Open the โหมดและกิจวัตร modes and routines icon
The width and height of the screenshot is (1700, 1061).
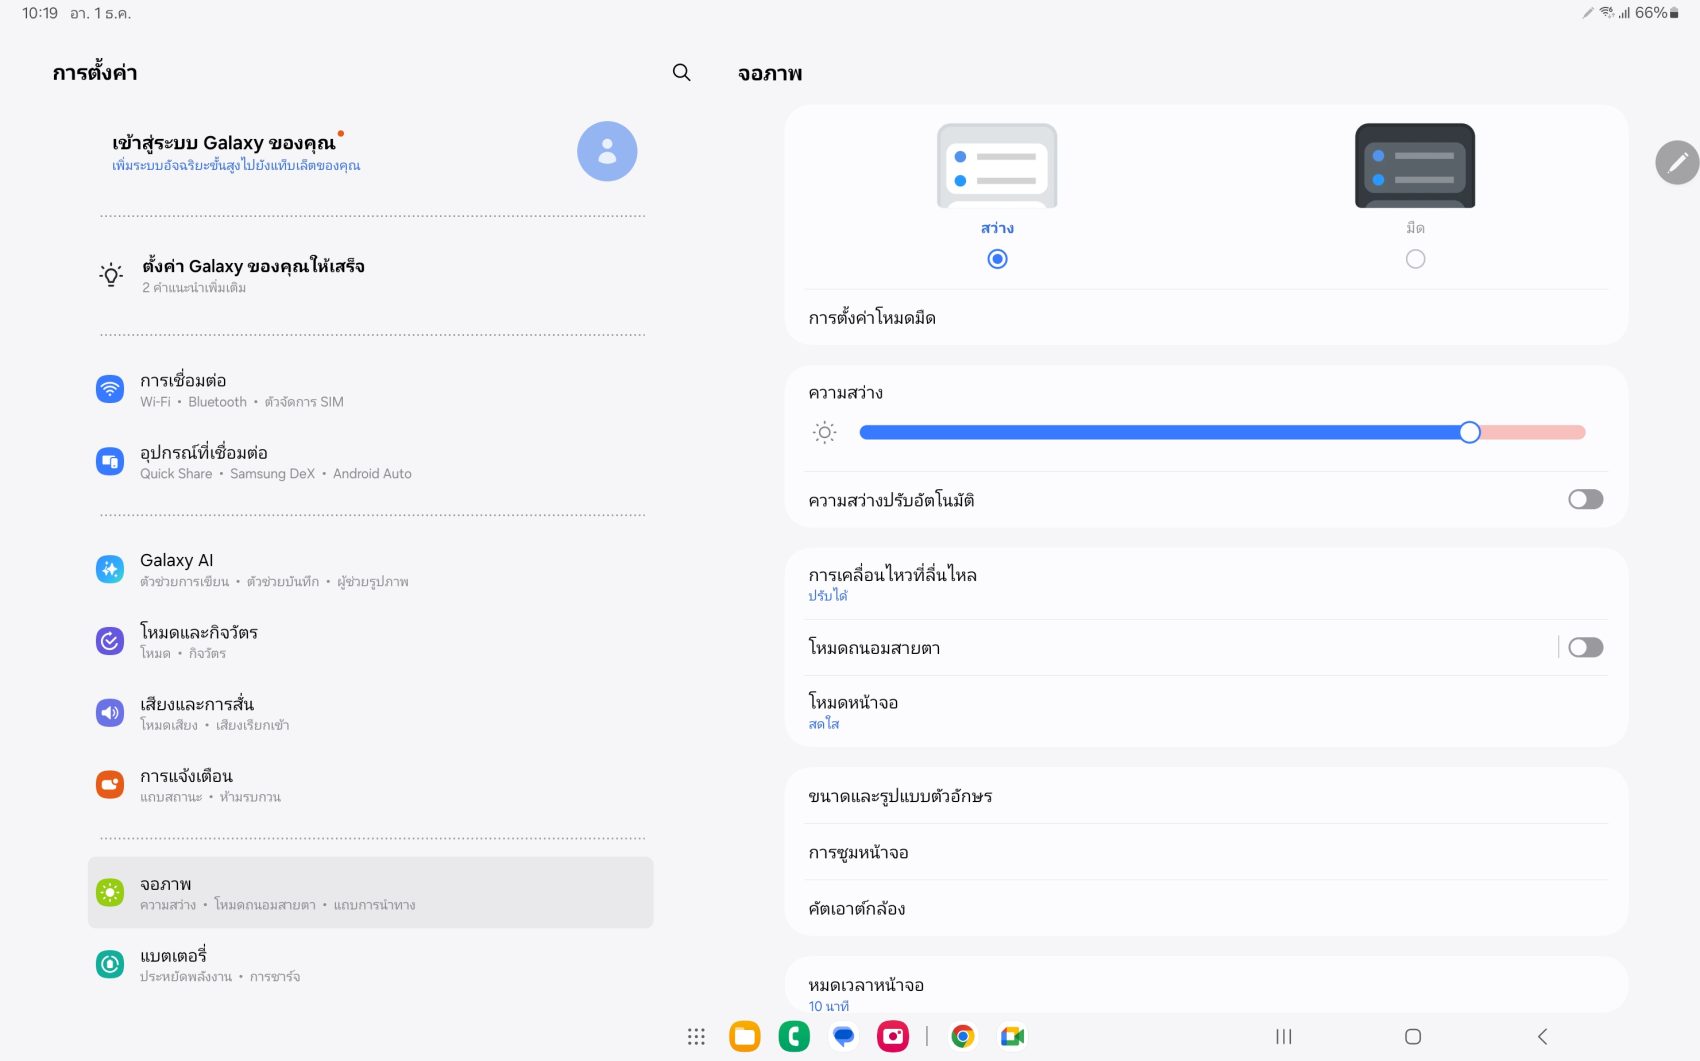pos(110,641)
